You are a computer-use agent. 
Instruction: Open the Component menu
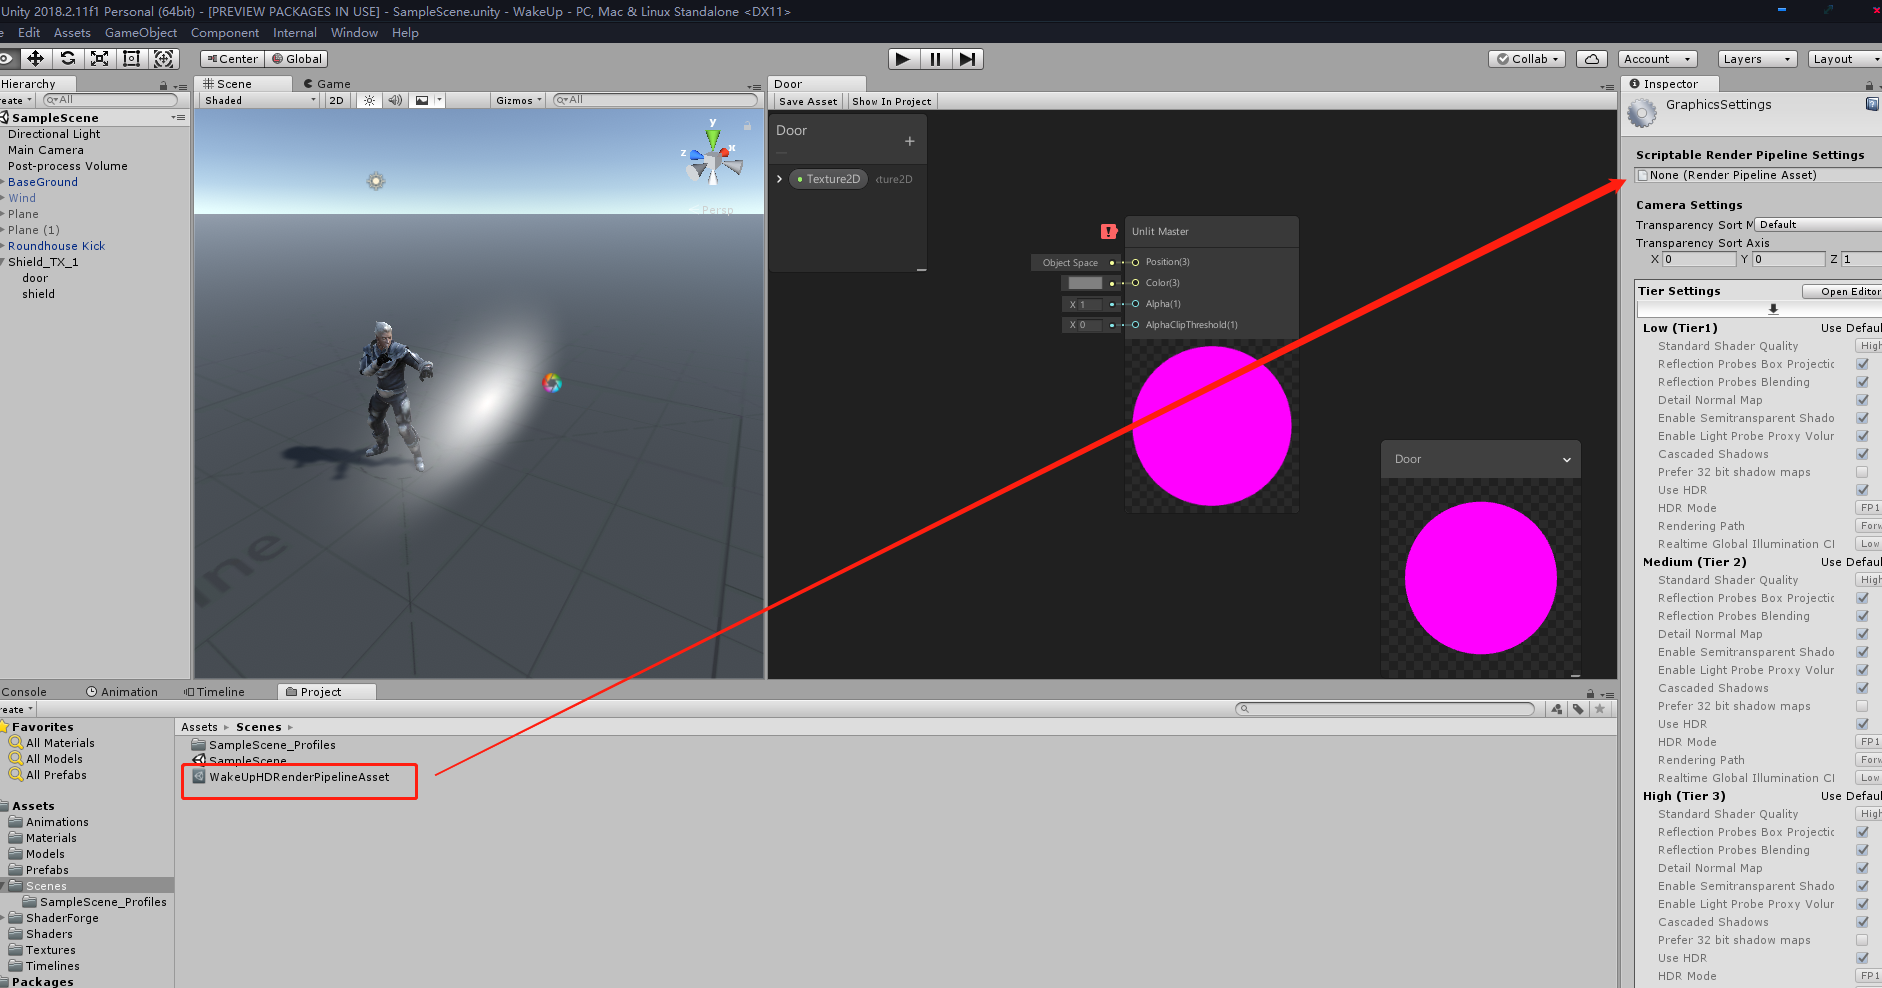pyautogui.click(x=225, y=33)
